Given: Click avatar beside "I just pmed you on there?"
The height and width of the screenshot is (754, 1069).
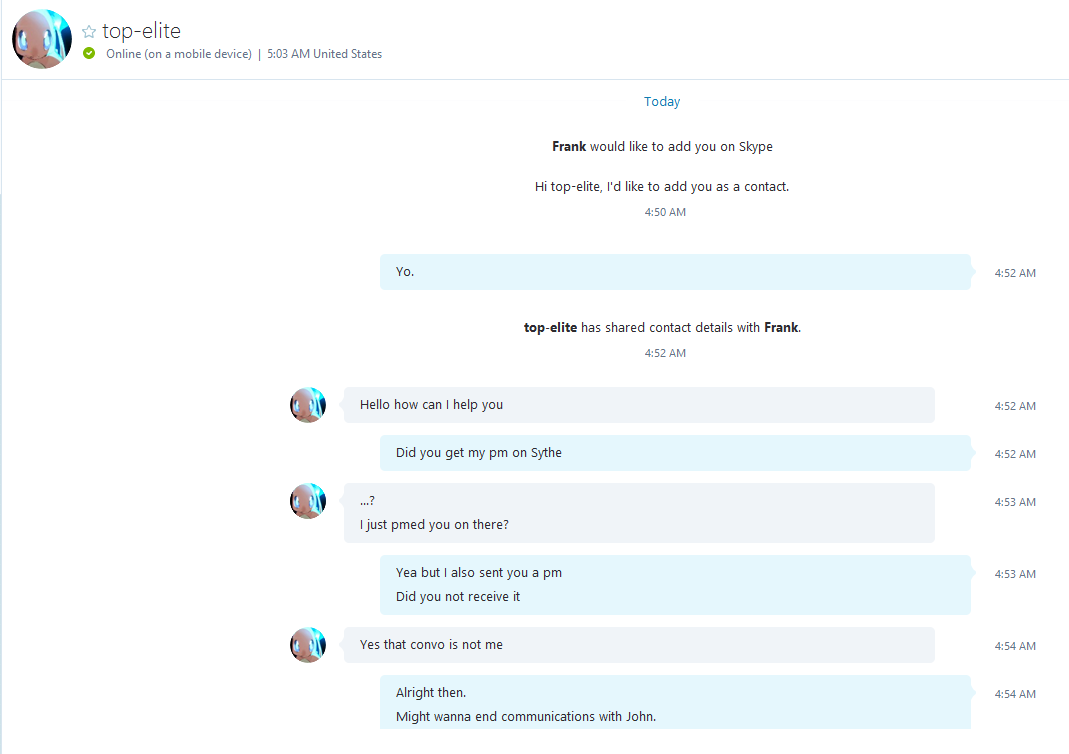Looking at the screenshot, I should (308, 501).
